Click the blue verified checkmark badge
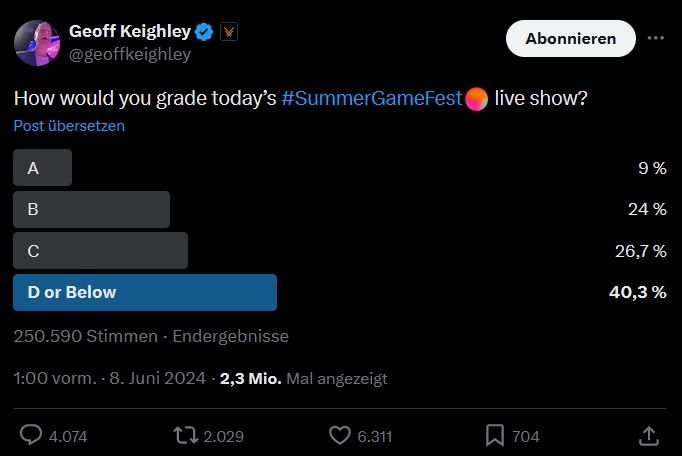 click(203, 32)
